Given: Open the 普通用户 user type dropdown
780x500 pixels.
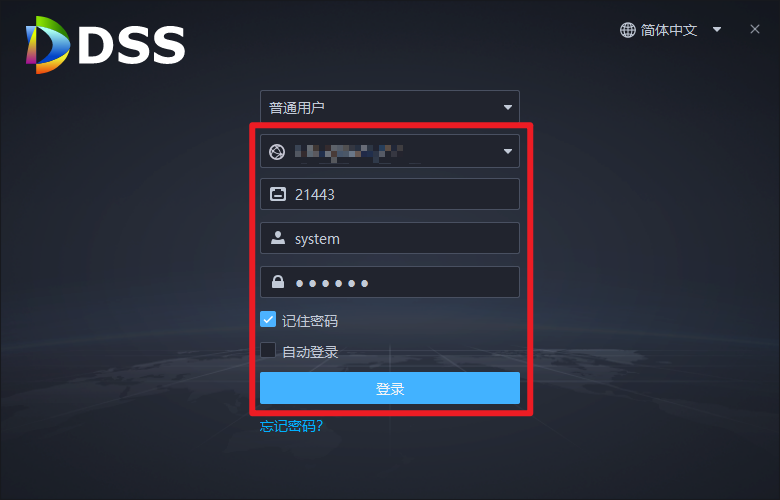Looking at the screenshot, I should (x=390, y=106).
